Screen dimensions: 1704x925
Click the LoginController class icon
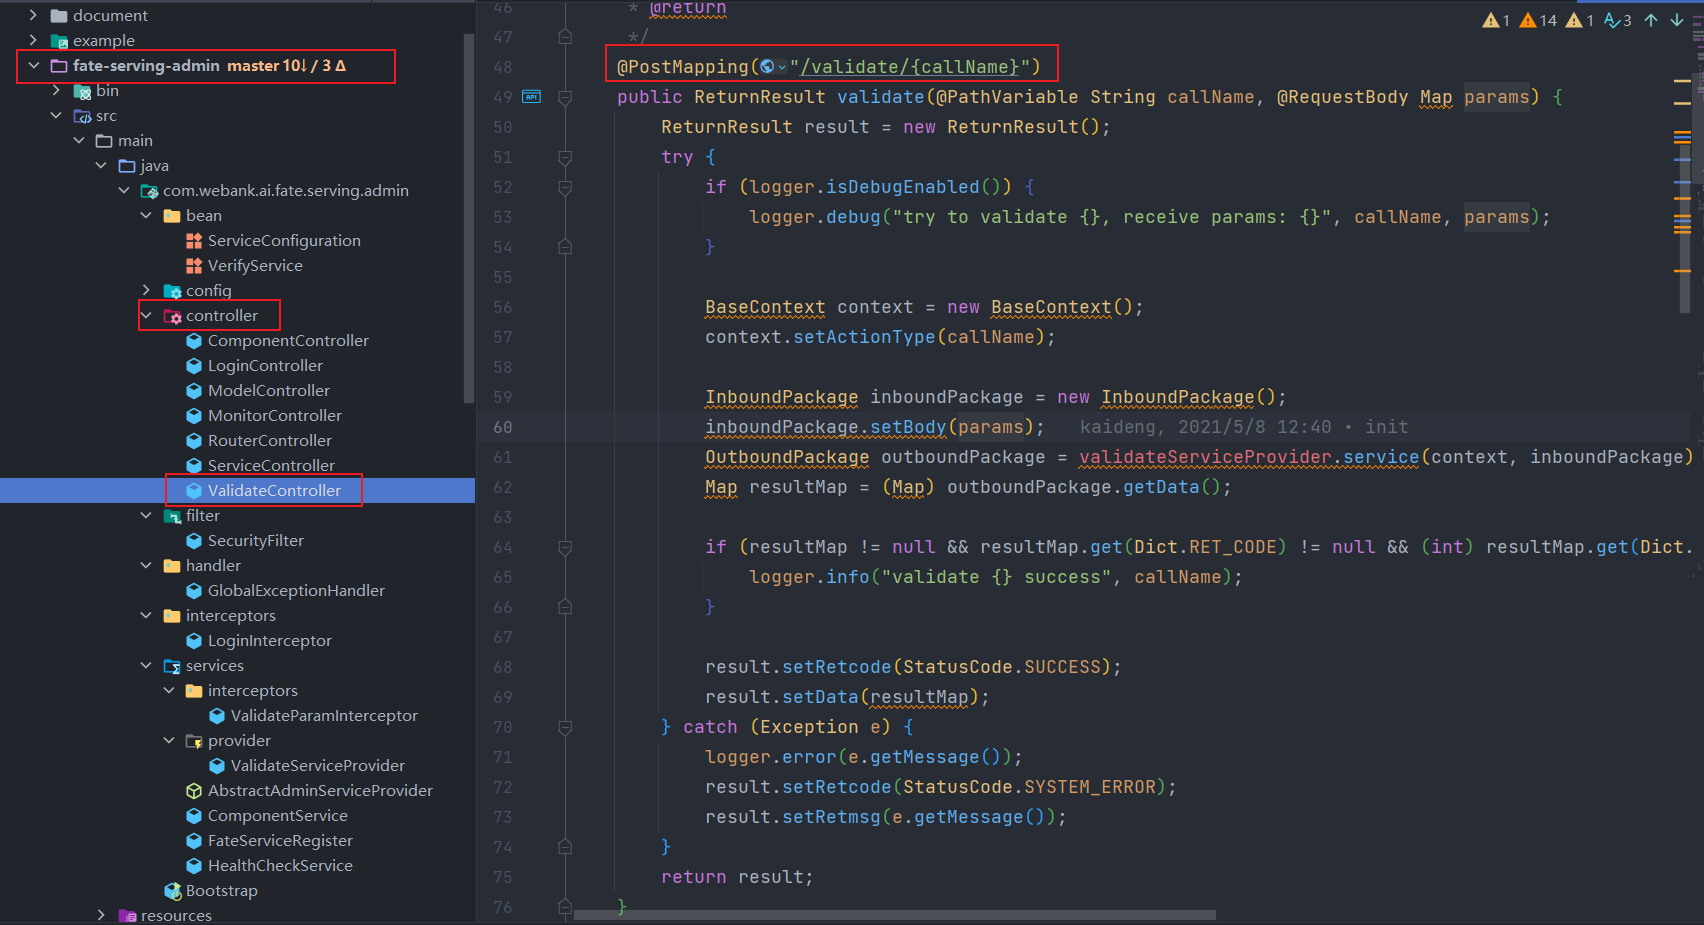coord(194,365)
